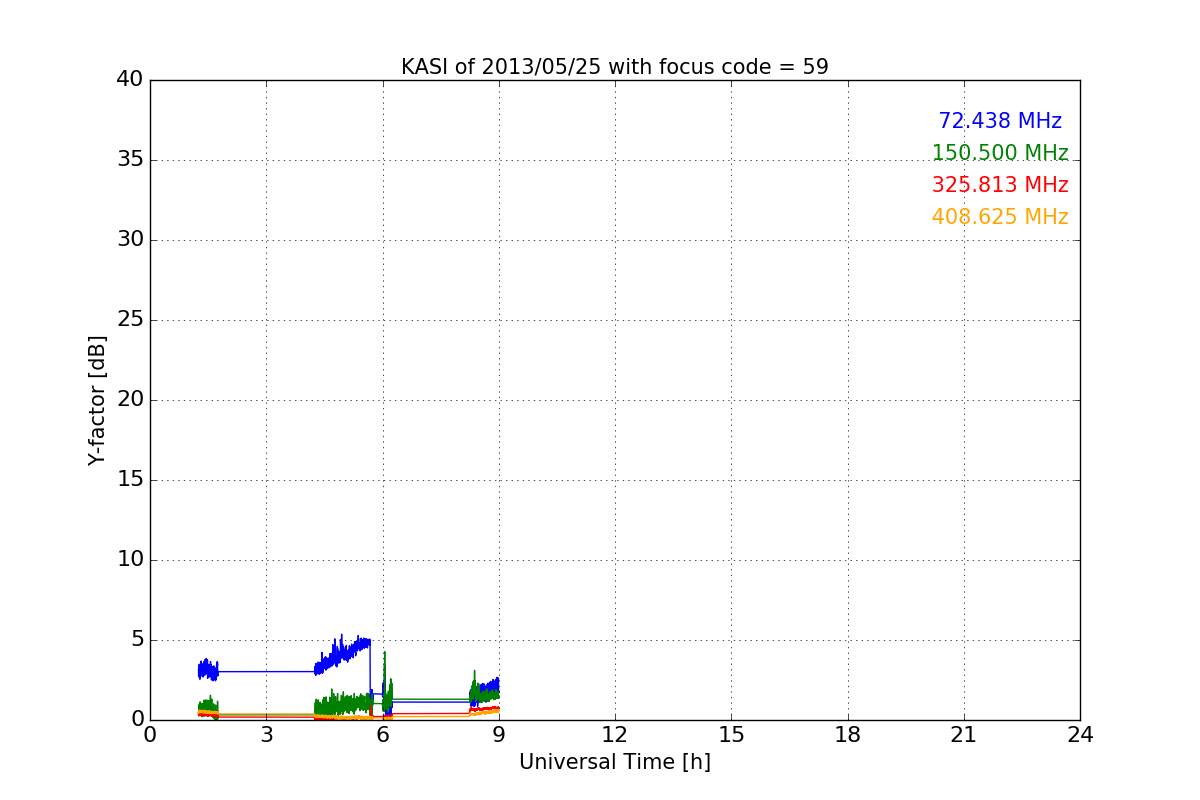
Task: Click the x-axis tick label 9
Action: pyautogui.click(x=499, y=735)
